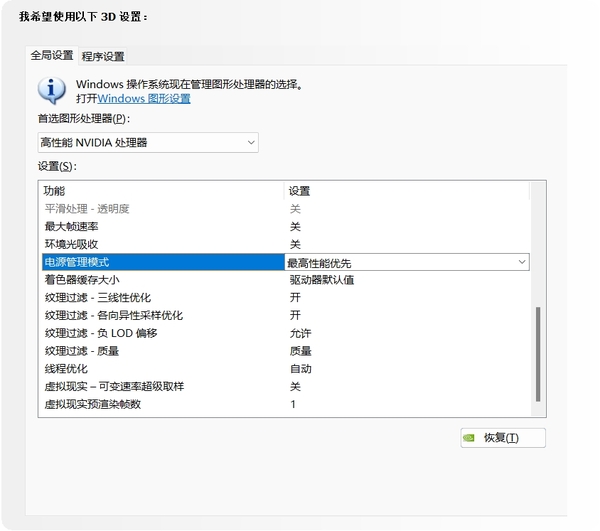Select the 平滑处理 - 透明度 row

pyautogui.click(x=285, y=209)
